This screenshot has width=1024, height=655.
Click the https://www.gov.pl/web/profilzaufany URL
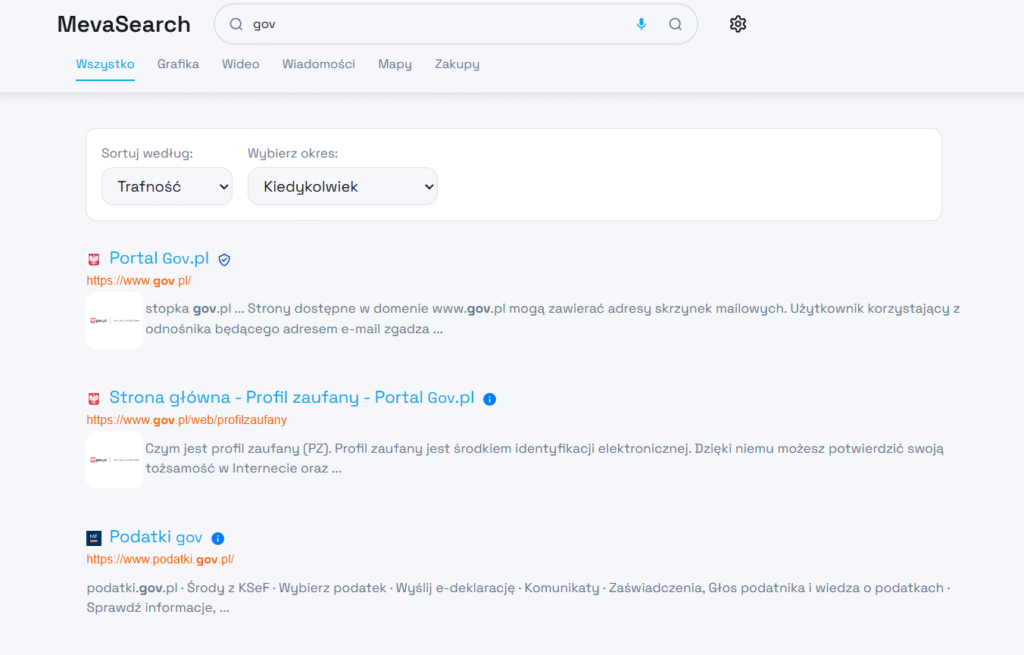[x=187, y=420]
